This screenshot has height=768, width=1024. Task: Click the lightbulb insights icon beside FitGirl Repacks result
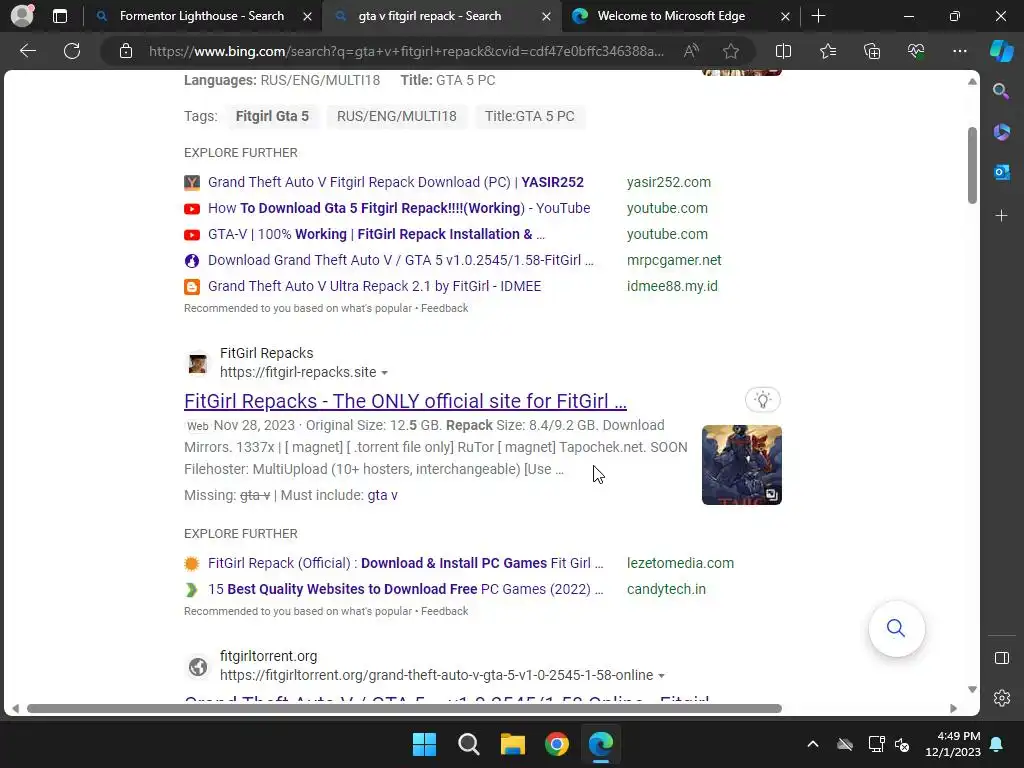[x=762, y=400]
